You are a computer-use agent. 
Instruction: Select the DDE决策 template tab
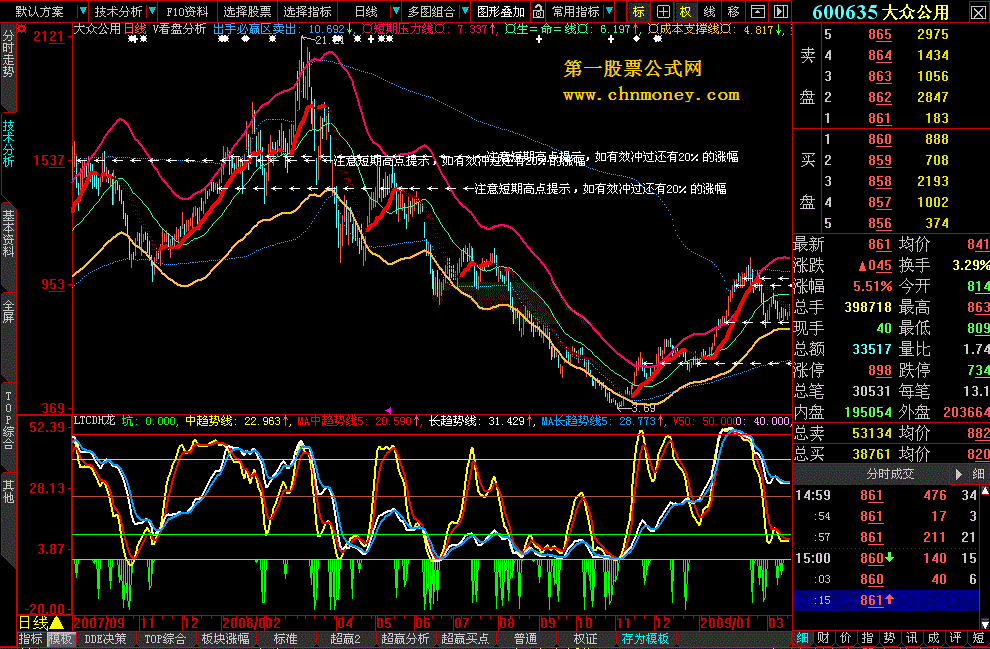[105, 640]
